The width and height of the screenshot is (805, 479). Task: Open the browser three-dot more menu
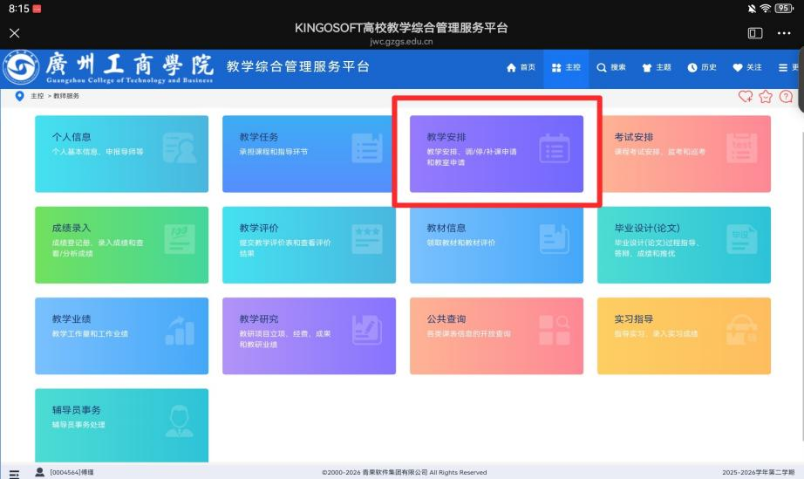click(784, 33)
